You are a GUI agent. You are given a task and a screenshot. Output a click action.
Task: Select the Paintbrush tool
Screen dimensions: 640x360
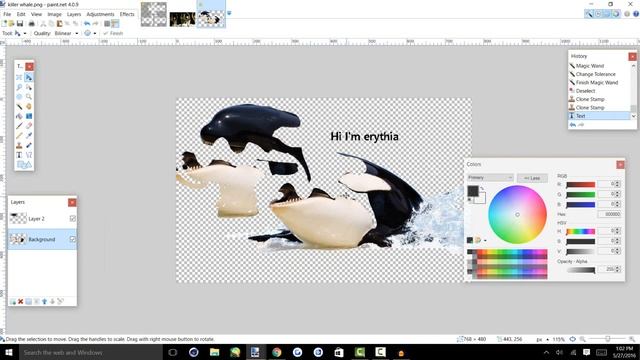point(19,126)
